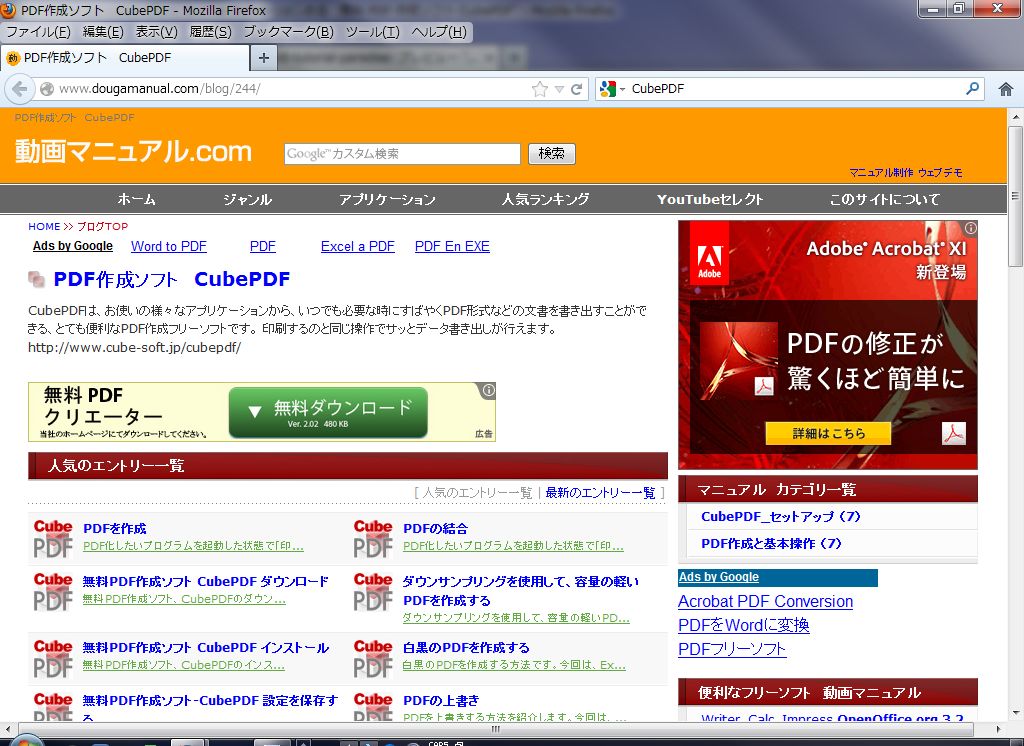Click the green 無料ダウンロード button
This screenshot has height=746, width=1024.
pos(327,410)
